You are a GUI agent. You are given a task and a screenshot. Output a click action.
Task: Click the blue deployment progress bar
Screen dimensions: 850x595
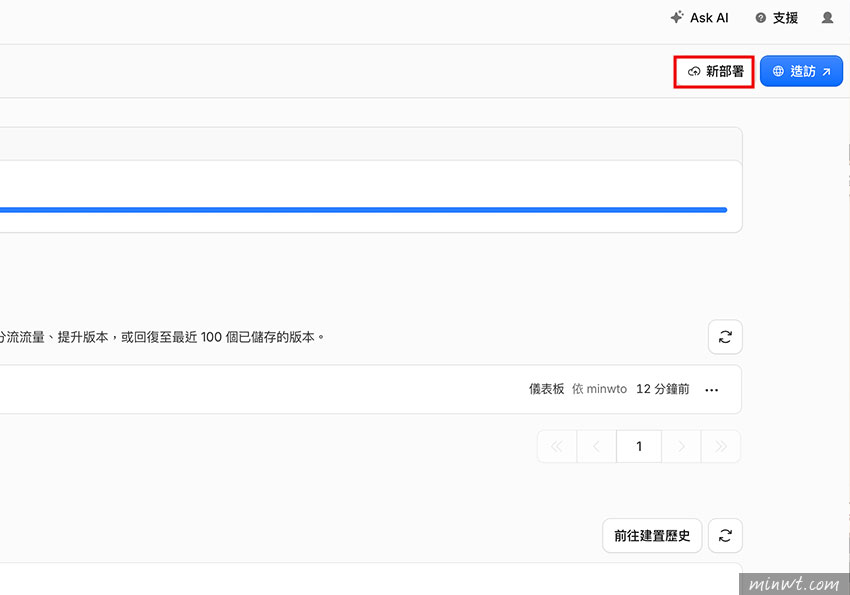click(x=363, y=210)
